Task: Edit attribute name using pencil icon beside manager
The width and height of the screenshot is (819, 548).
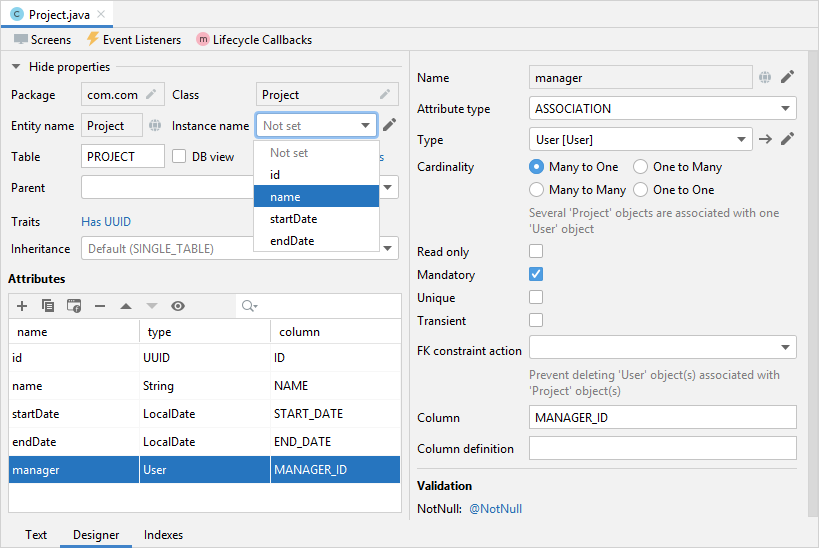Action: pos(788,77)
